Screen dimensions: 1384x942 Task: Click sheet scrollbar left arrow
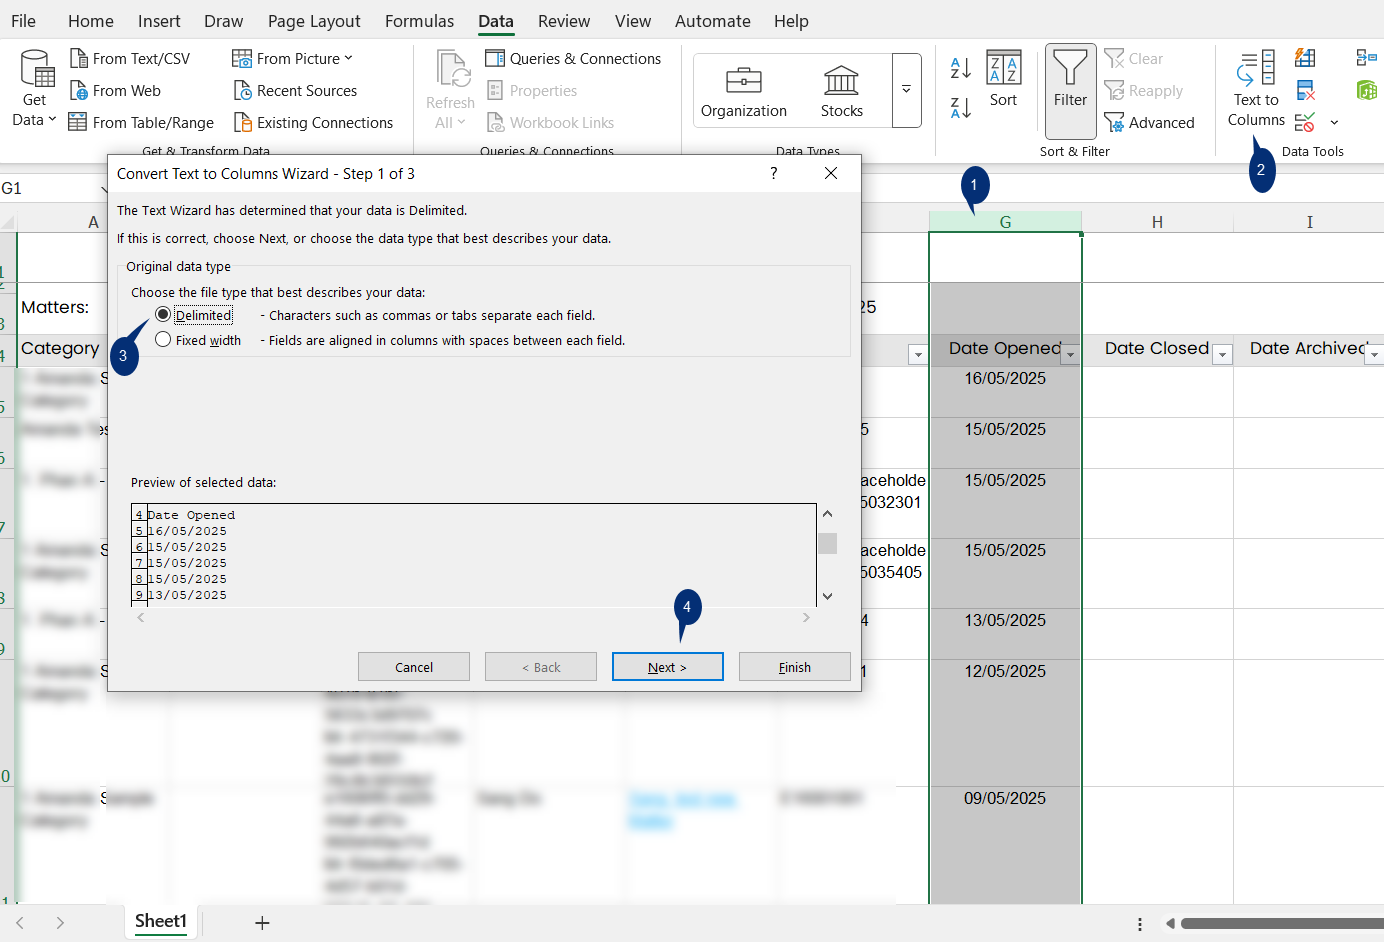[x=1169, y=923]
